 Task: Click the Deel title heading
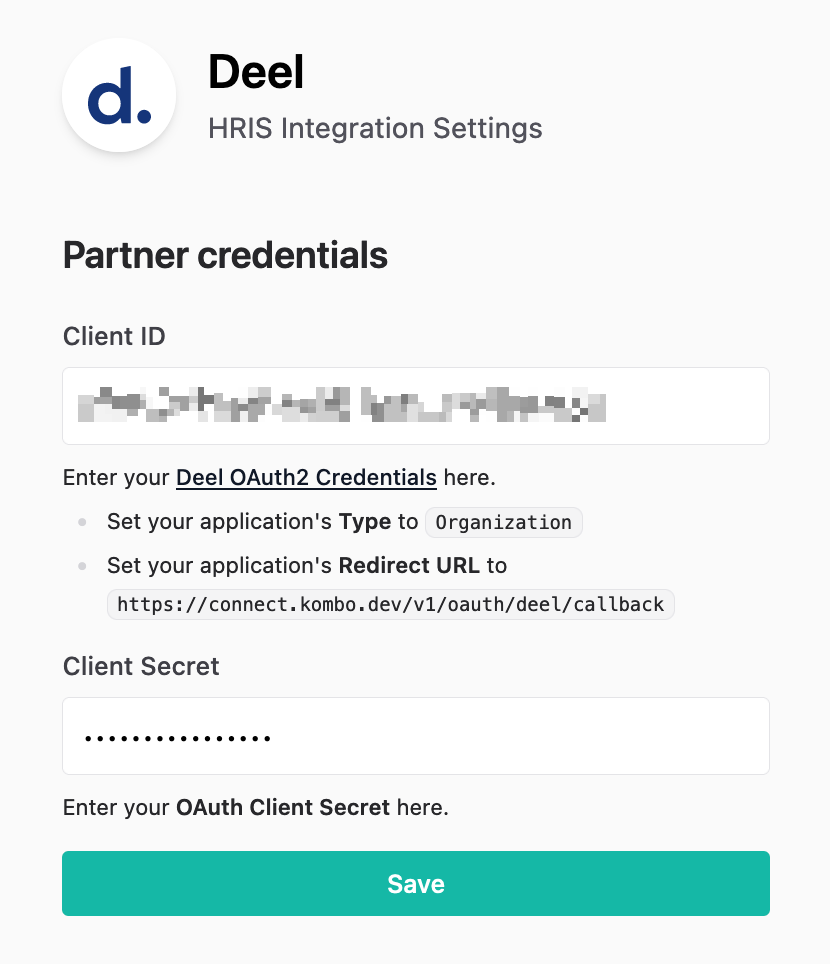click(x=256, y=72)
